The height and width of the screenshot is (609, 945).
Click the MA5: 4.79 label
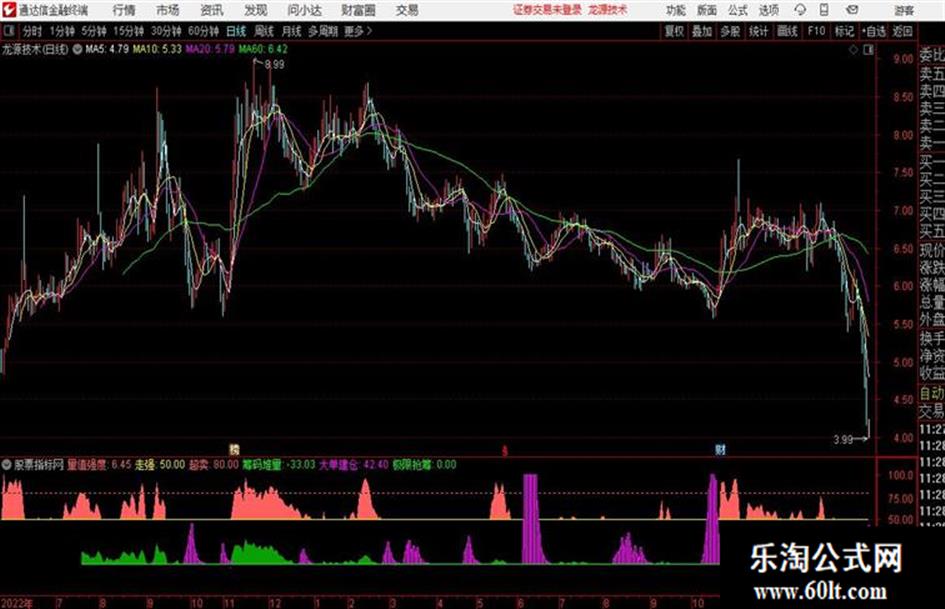coord(107,49)
